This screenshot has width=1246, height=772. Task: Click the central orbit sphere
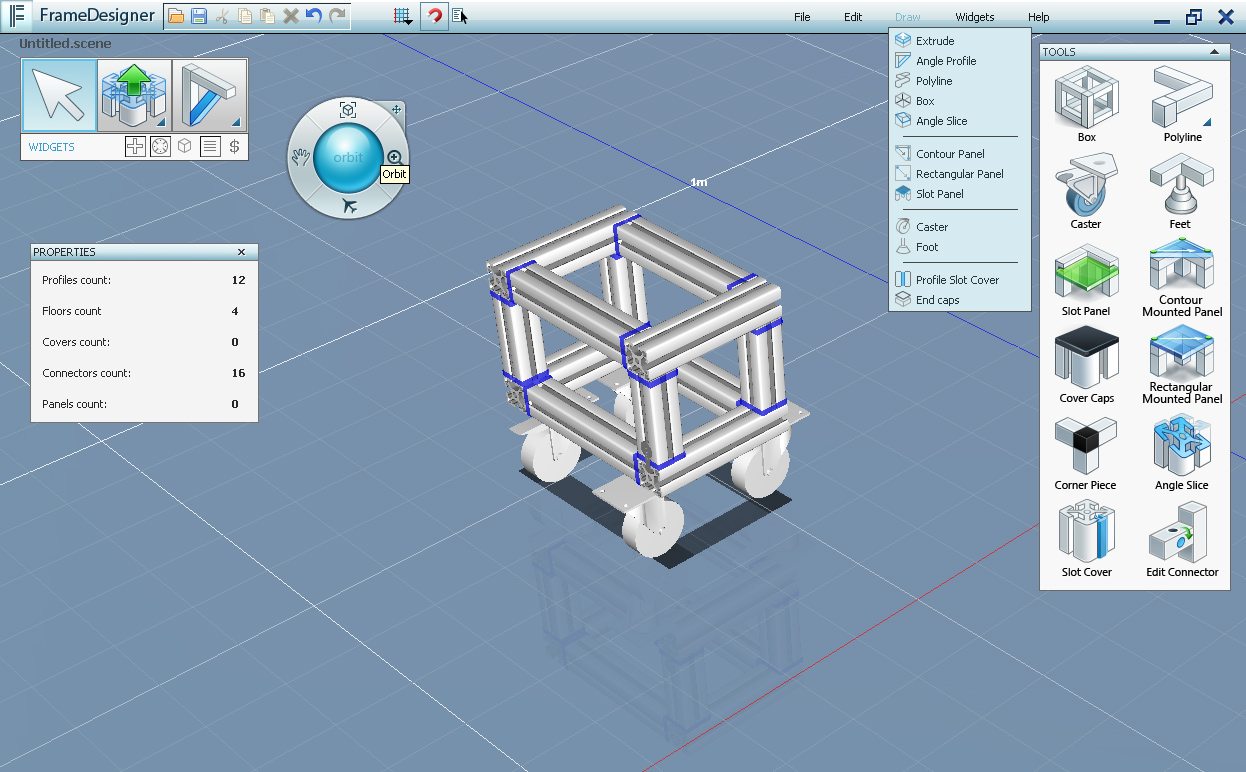(347, 157)
